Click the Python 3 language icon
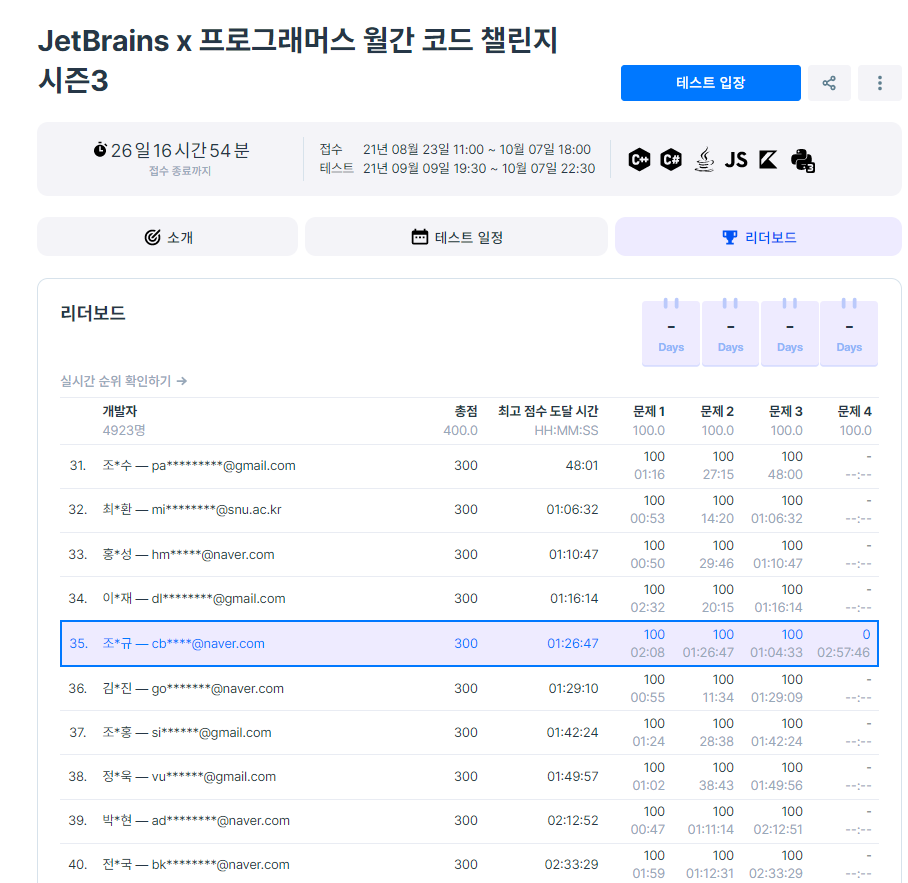The width and height of the screenshot is (908, 883). click(x=803, y=160)
